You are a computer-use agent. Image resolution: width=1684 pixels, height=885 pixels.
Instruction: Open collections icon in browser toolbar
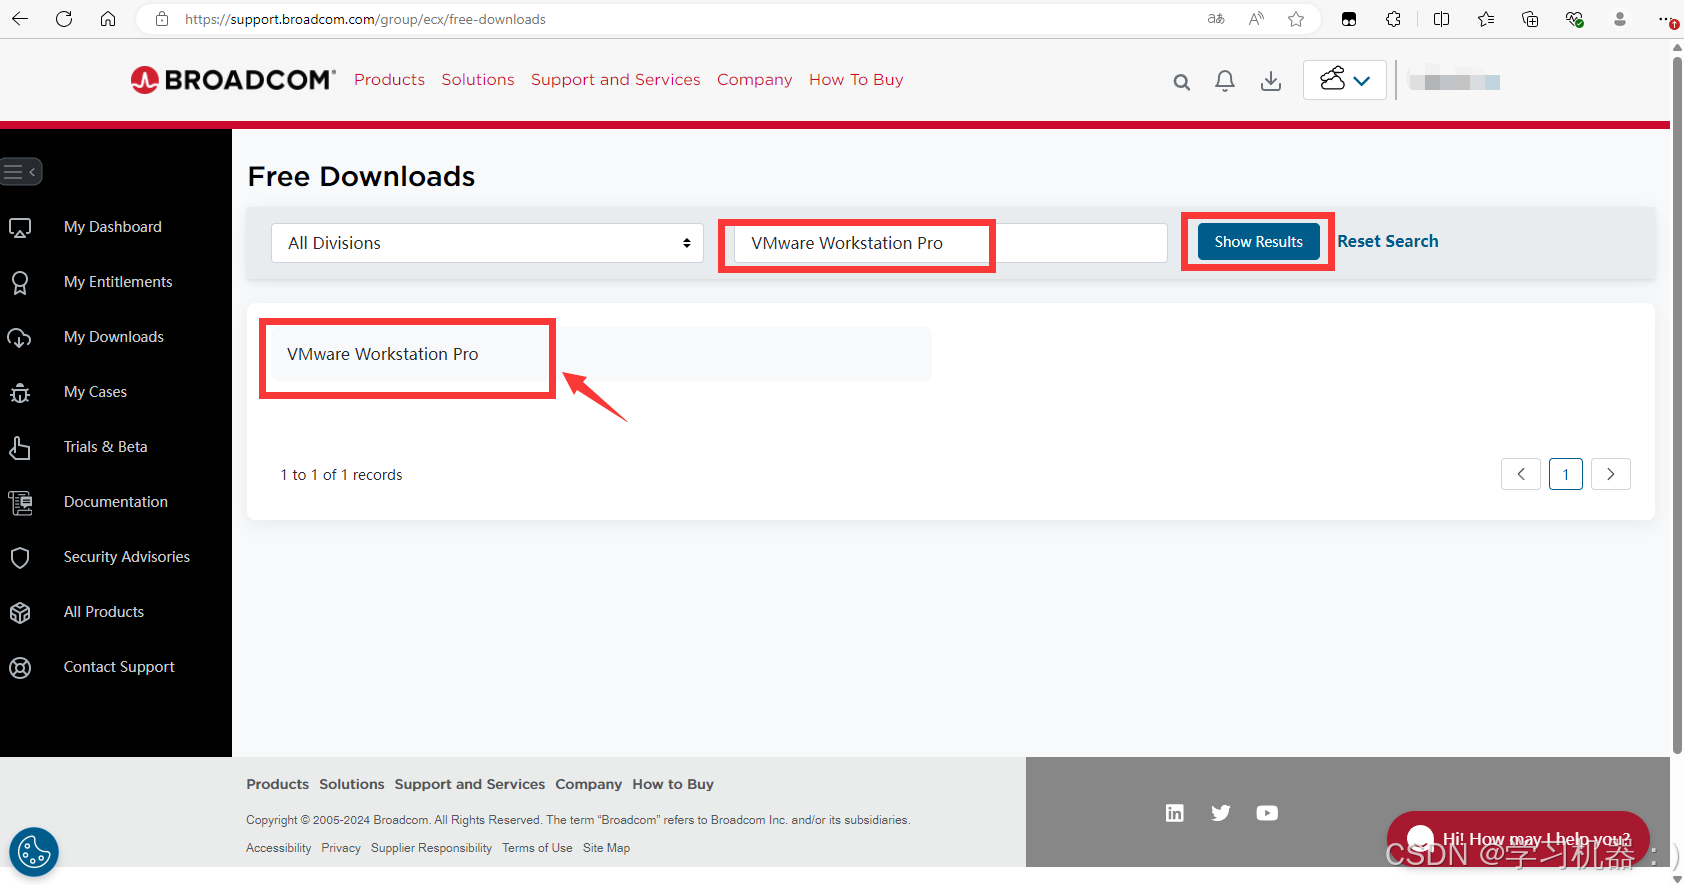1530,19
